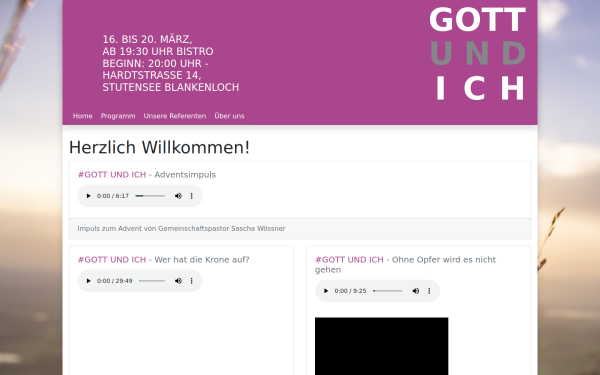Click the Herzlich Willkommen! heading
This screenshot has height=375, width=600.
pos(159,148)
